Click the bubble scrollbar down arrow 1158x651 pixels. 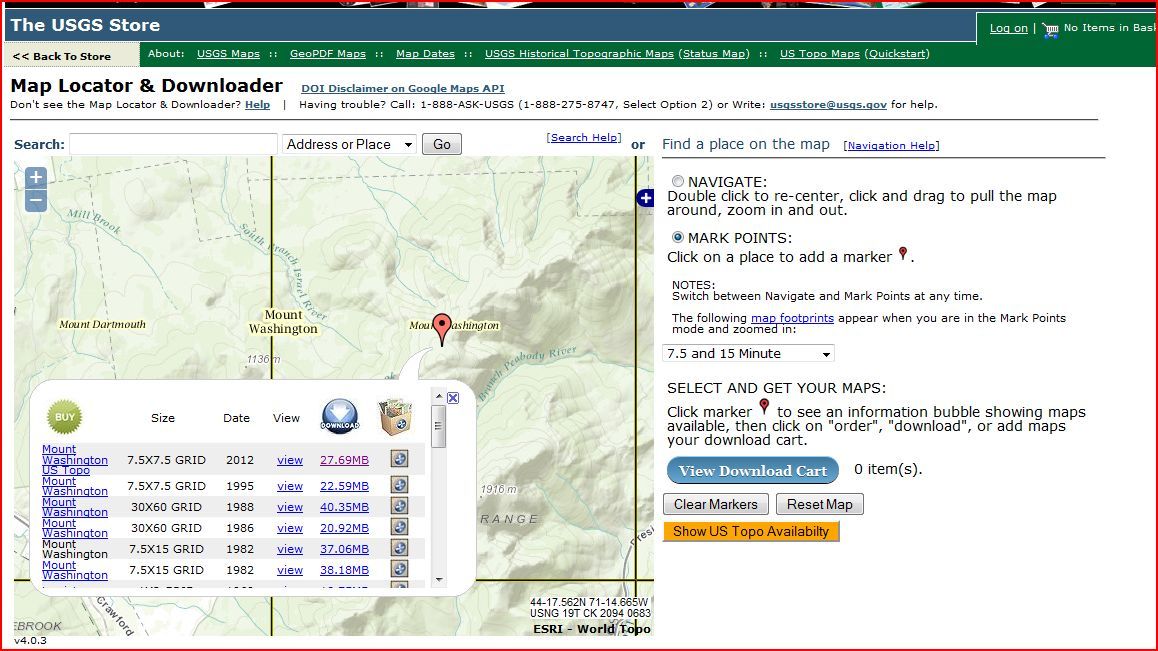(x=439, y=580)
